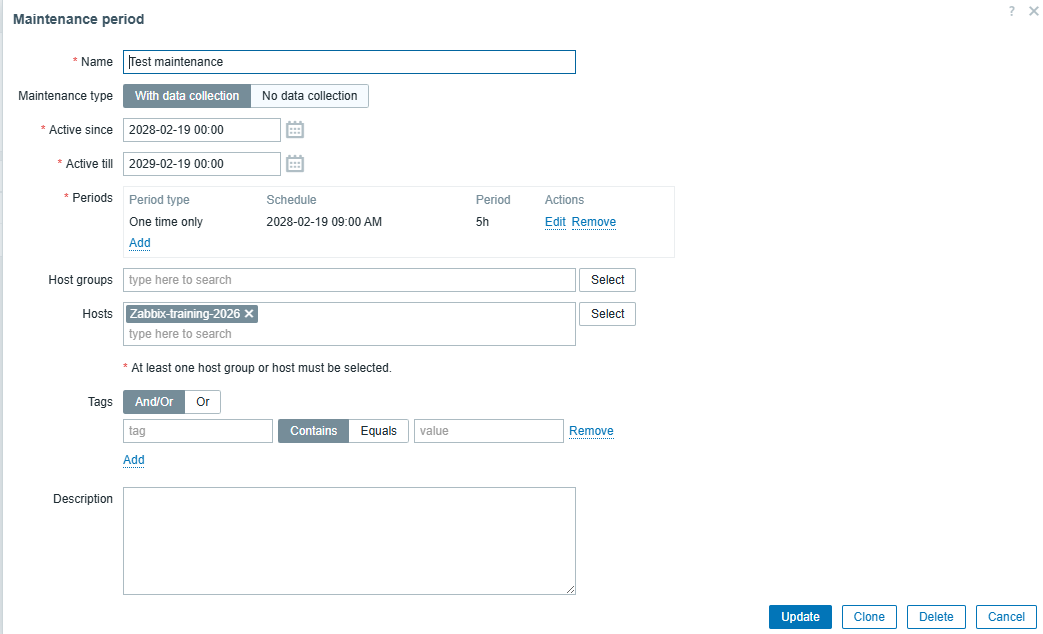1043x634 pixels.
Task: Set tags evaluation to Or
Action: point(203,402)
